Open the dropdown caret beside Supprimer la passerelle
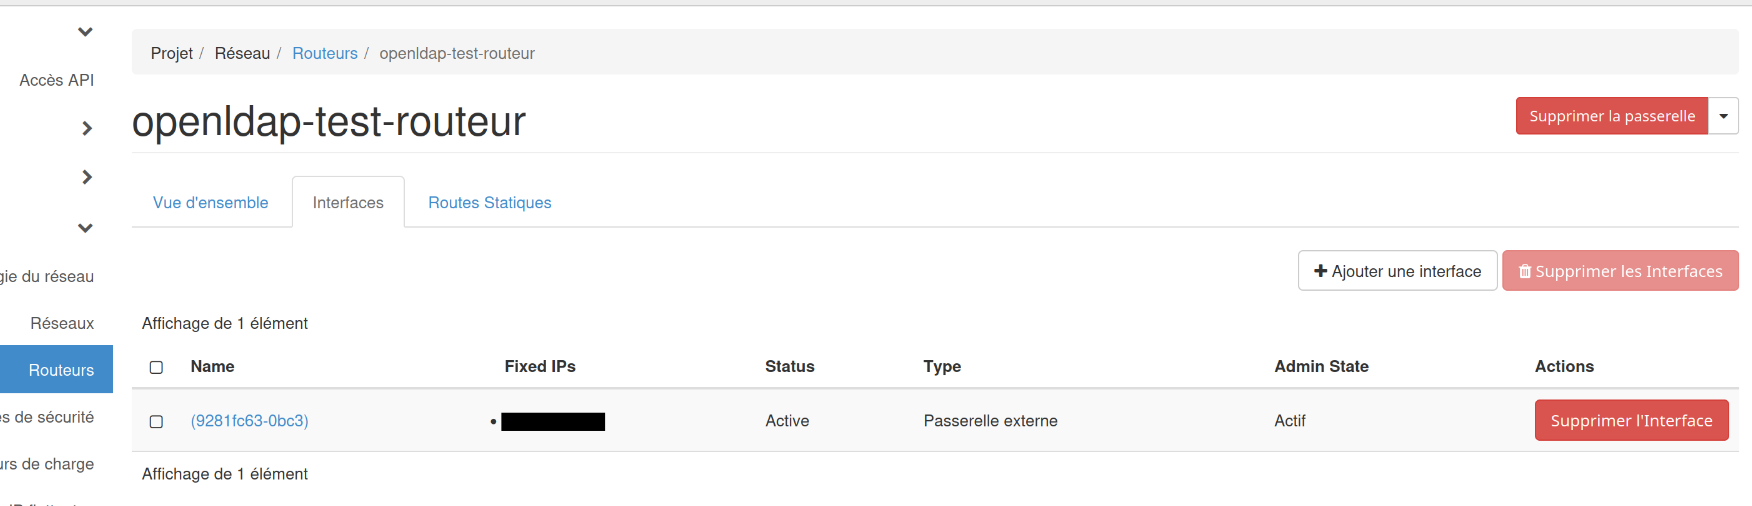1752x506 pixels. point(1723,116)
